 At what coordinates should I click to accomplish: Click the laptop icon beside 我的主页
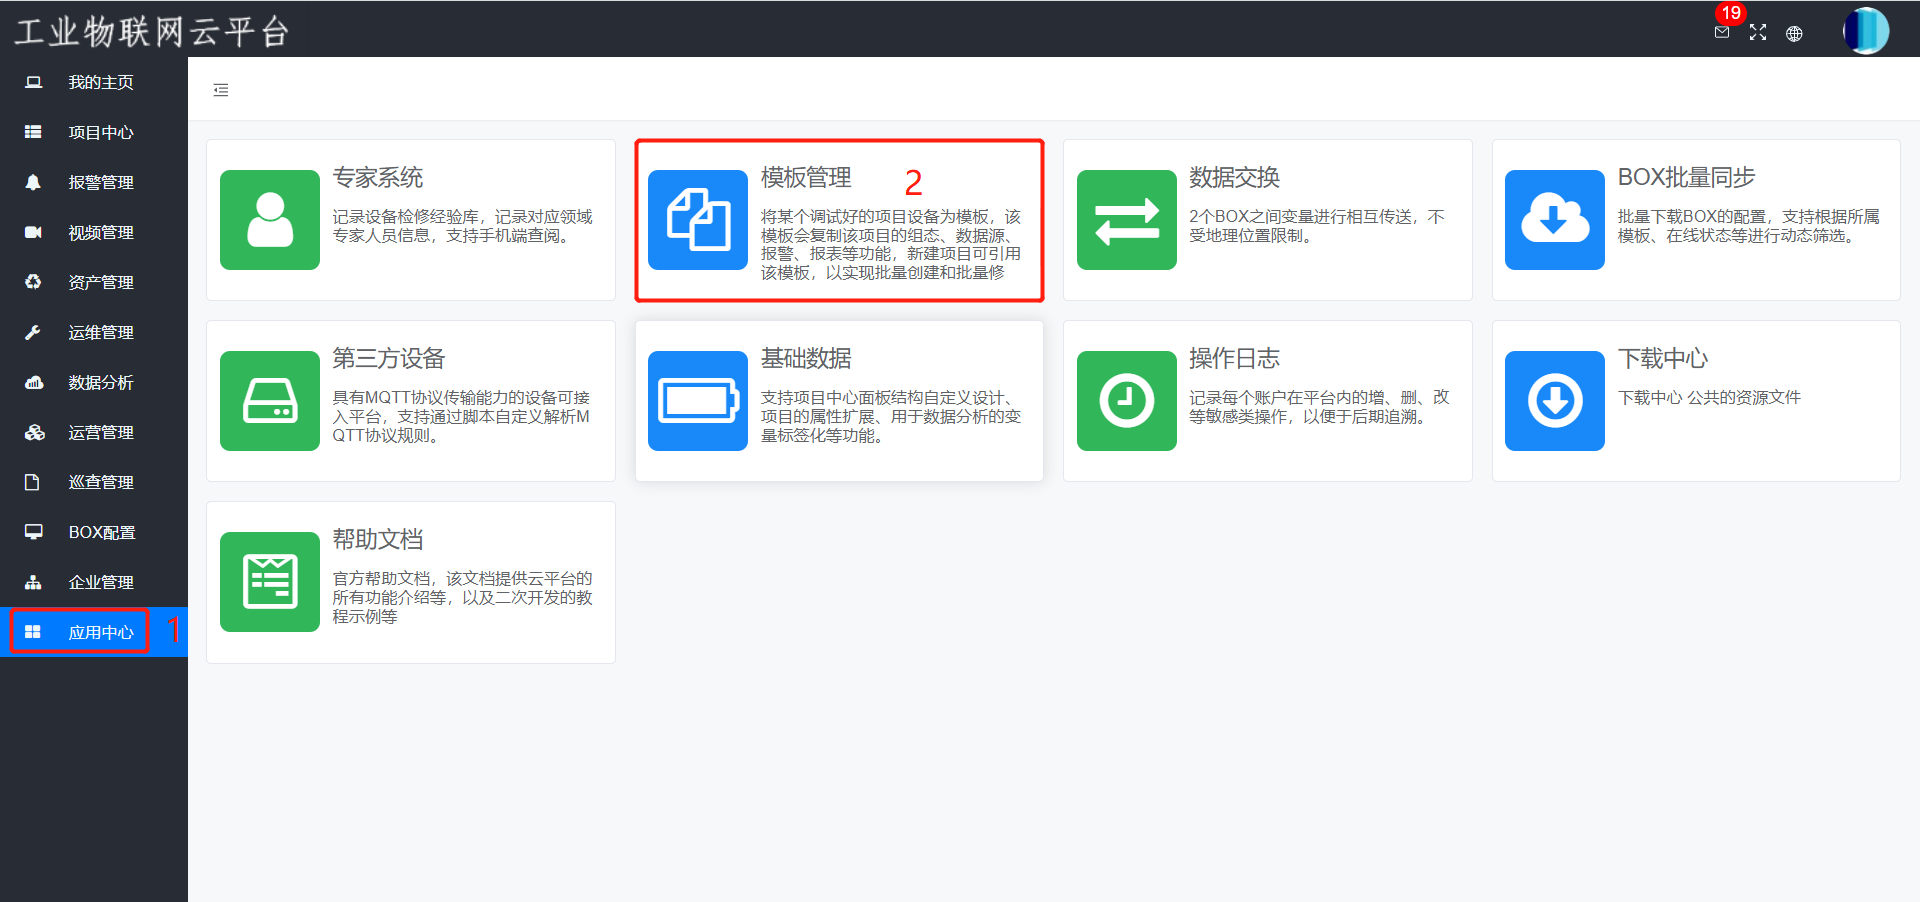pyautogui.click(x=33, y=82)
